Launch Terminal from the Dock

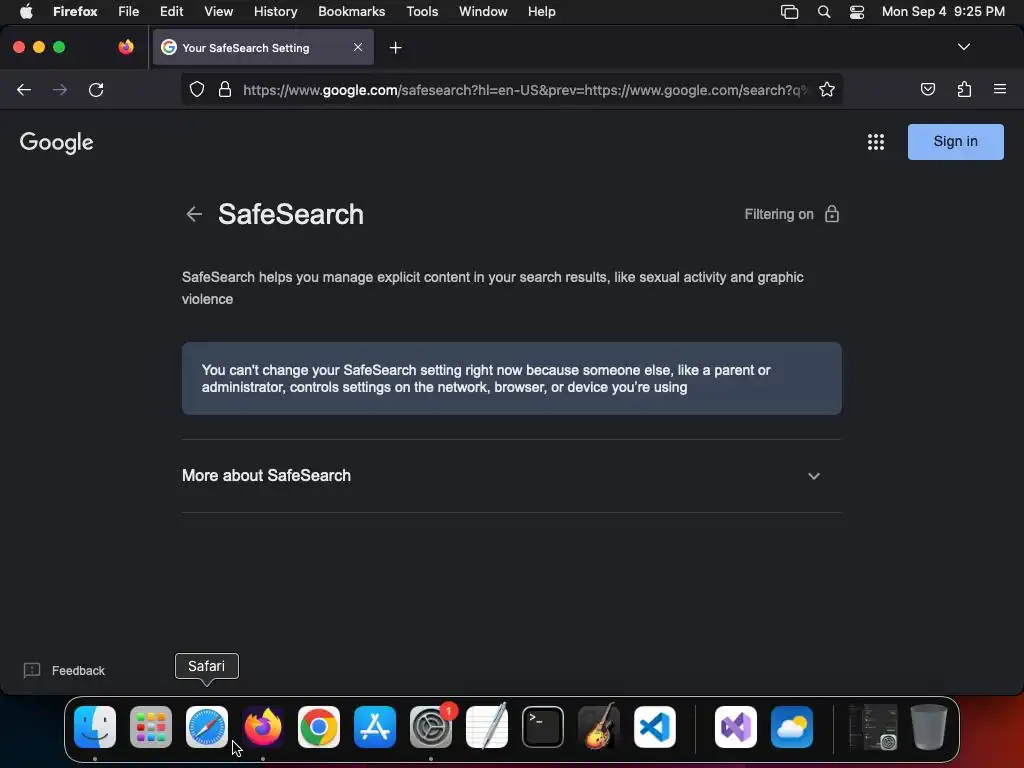click(543, 727)
